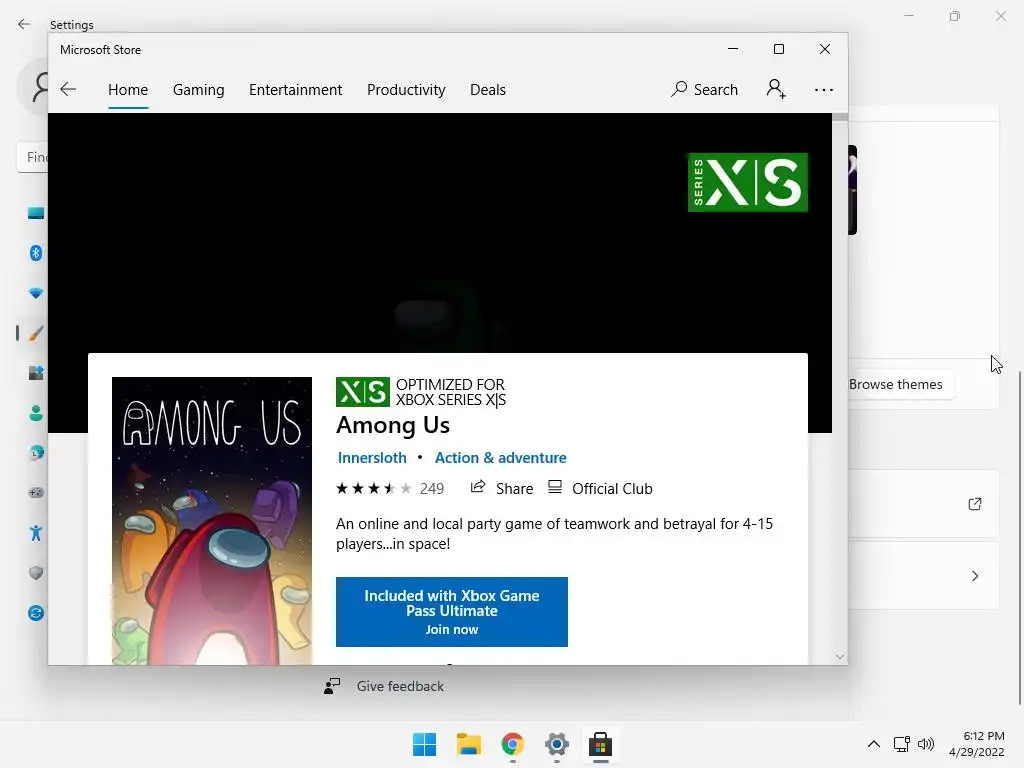Open Google Chrome from the taskbar
The image size is (1024, 768).
click(513, 744)
